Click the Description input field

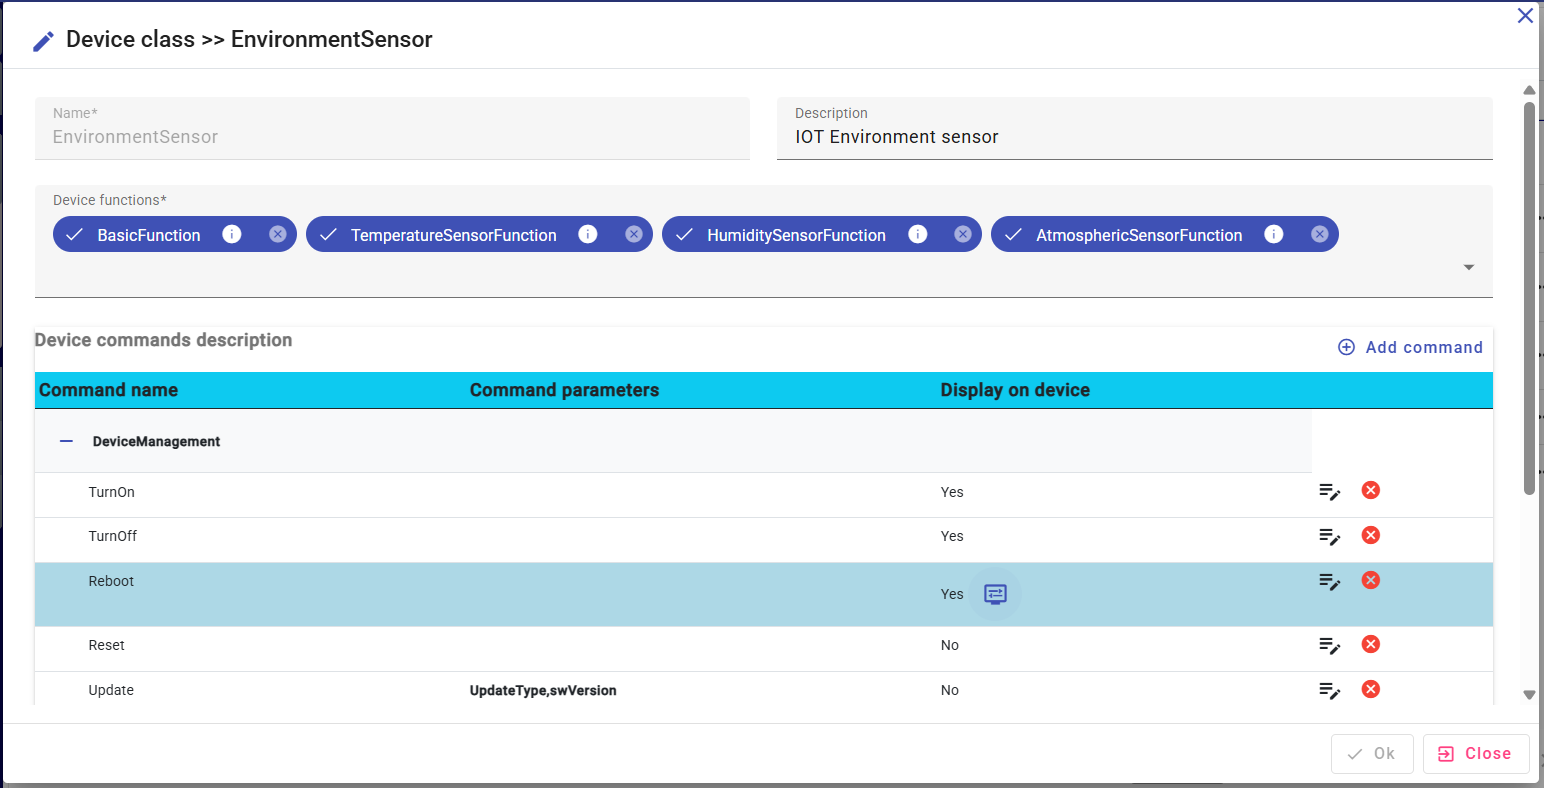pos(1134,137)
